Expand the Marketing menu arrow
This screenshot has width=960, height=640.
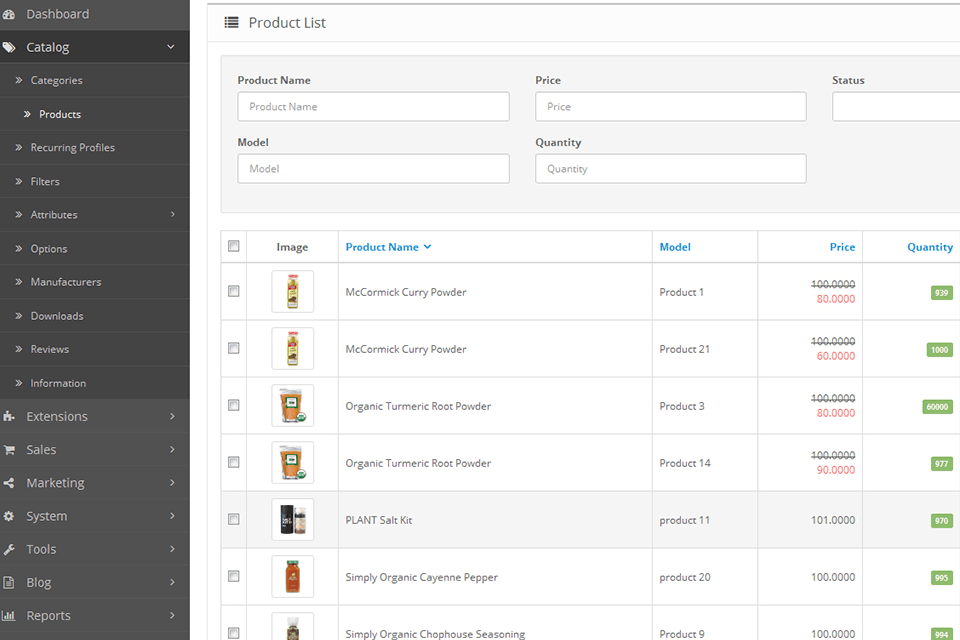173,483
